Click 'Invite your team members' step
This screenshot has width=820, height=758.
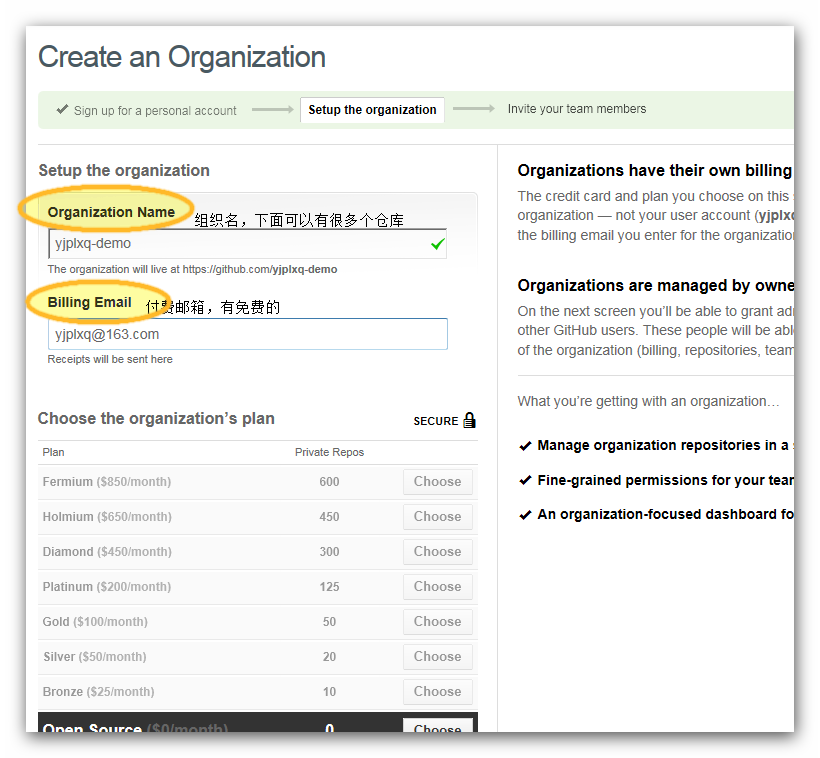(577, 109)
